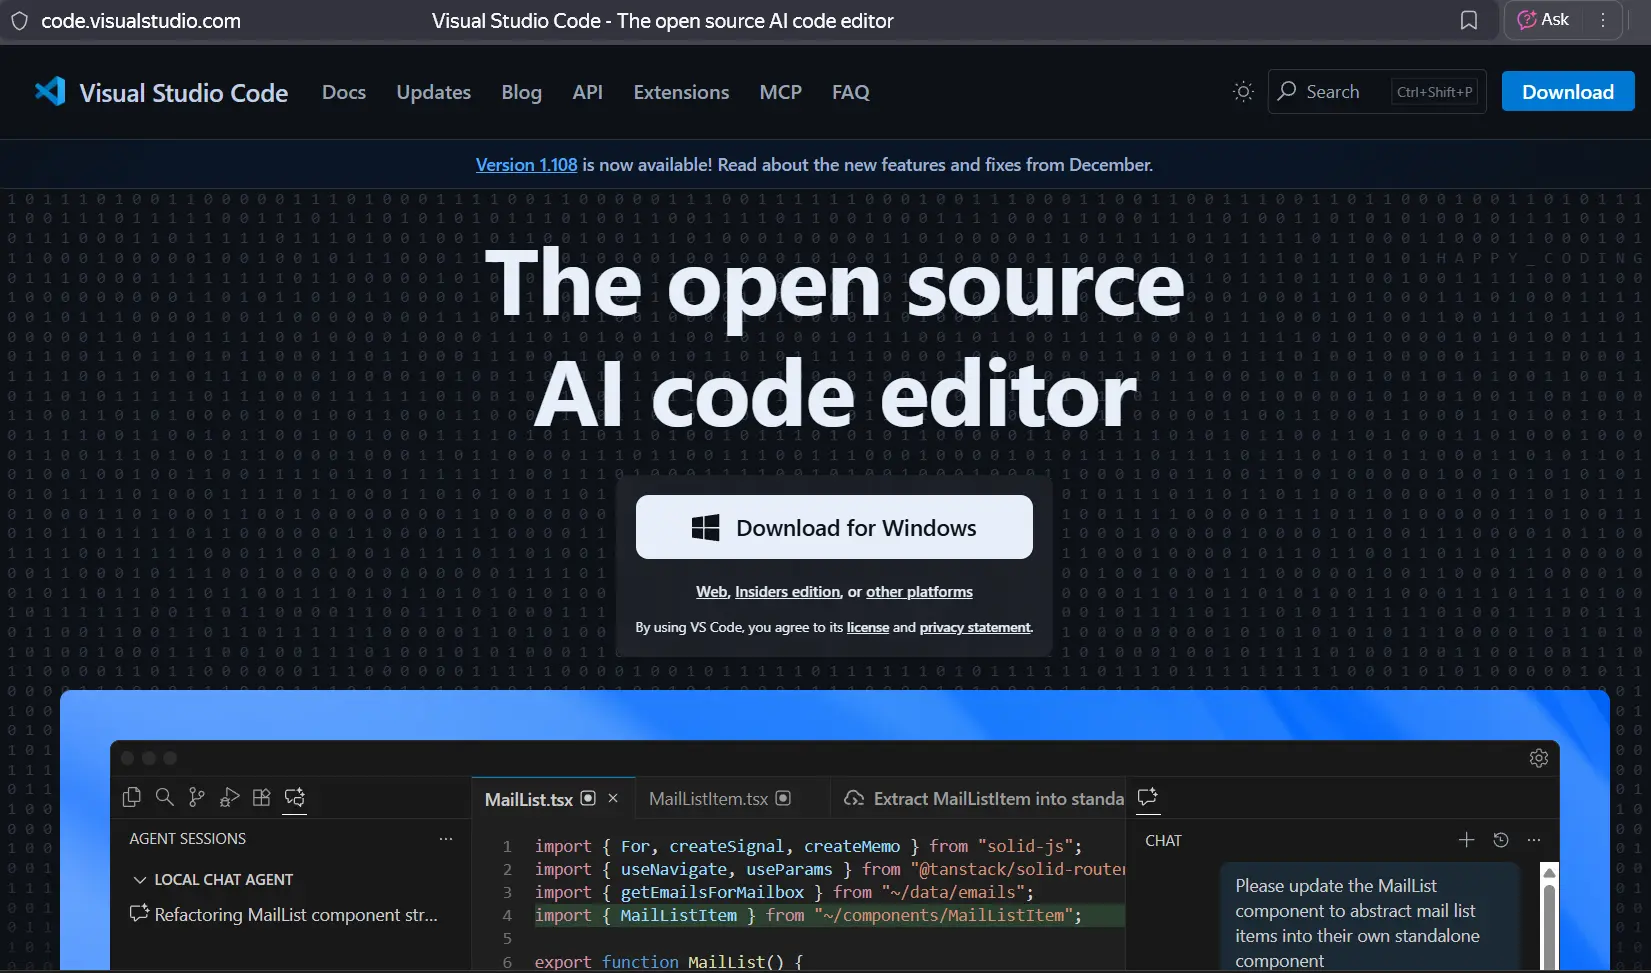Click the Visual Studio Code logo icon
Viewport: 1651px width, 973px height.
click(50, 92)
